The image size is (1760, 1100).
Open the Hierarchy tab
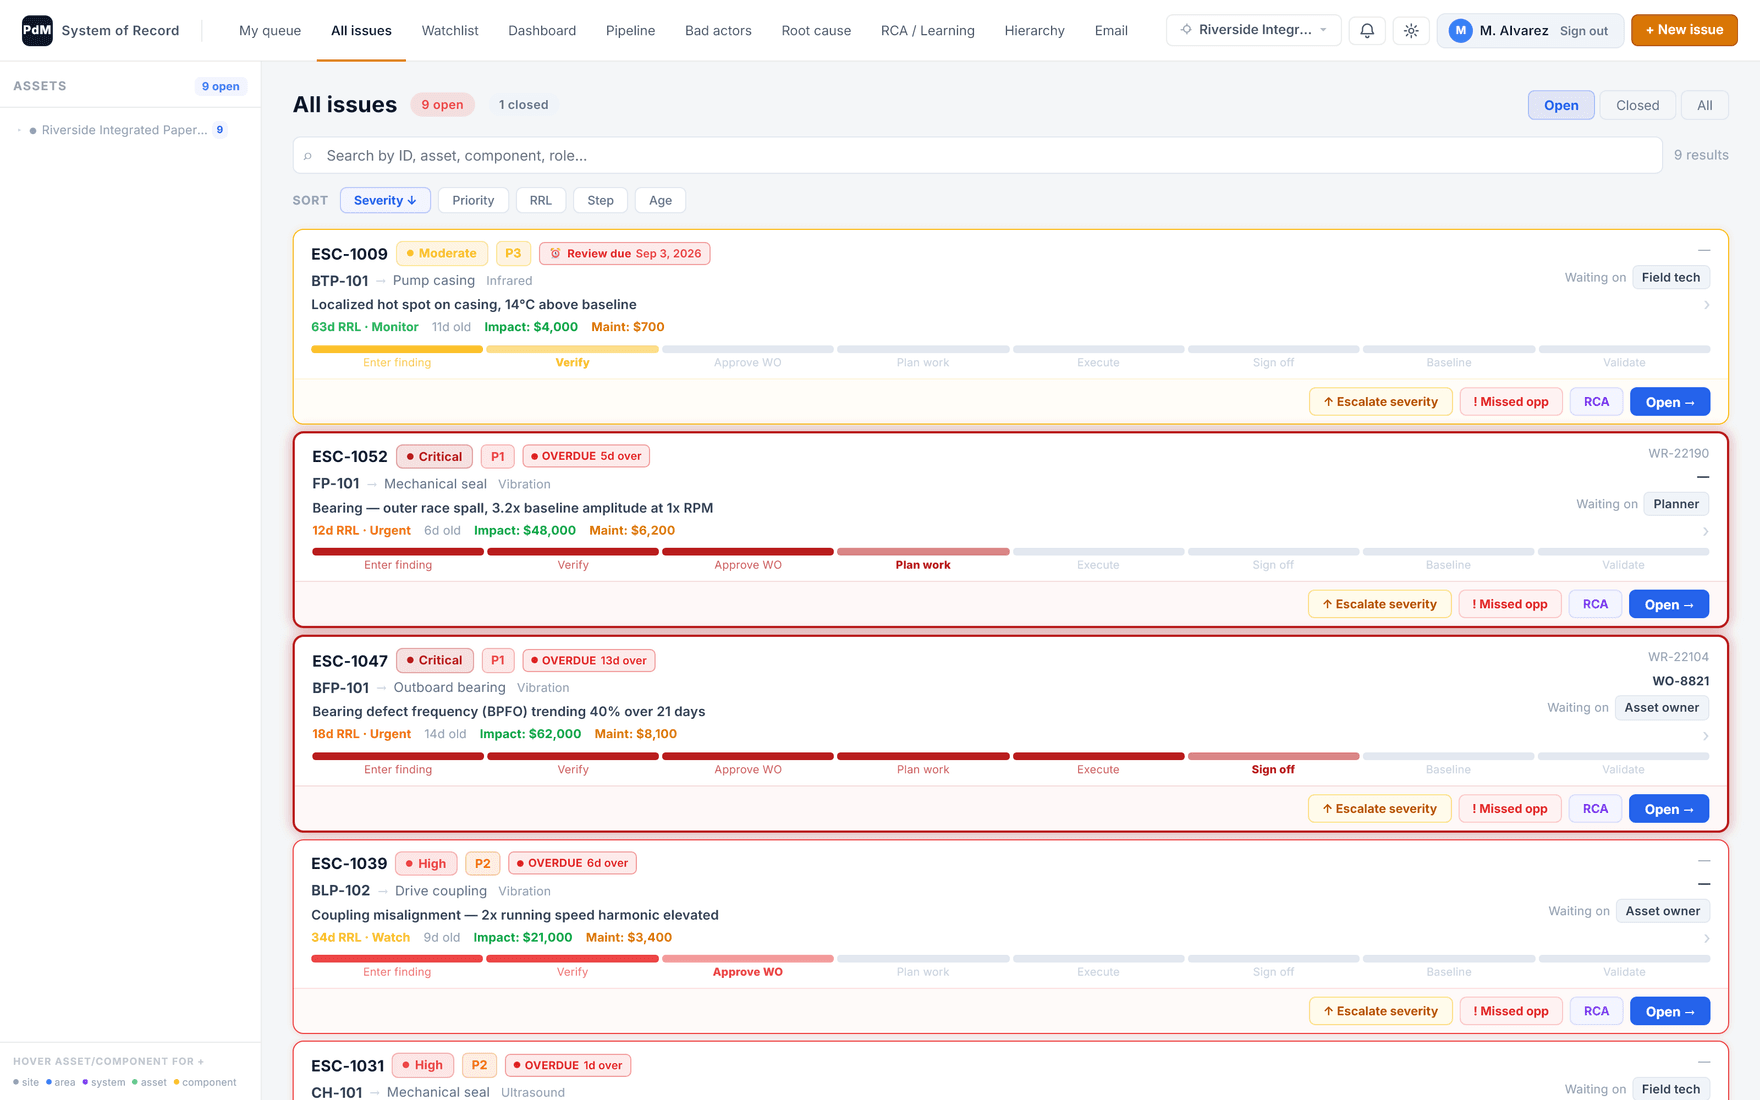(1034, 31)
